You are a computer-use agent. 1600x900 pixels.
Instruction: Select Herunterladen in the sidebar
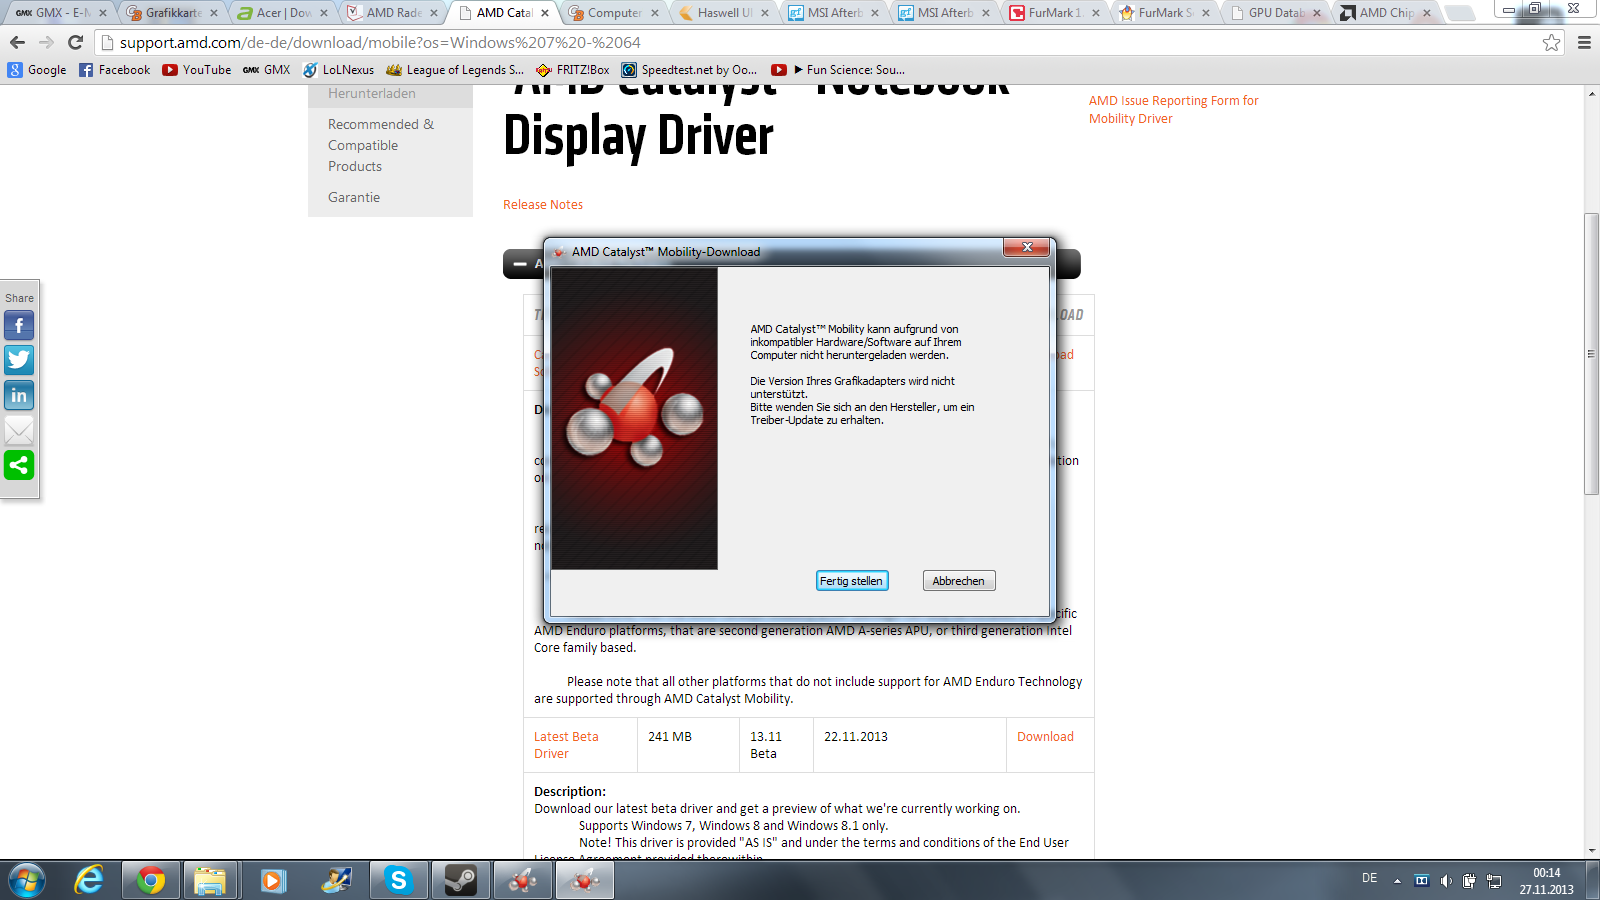pos(372,94)
